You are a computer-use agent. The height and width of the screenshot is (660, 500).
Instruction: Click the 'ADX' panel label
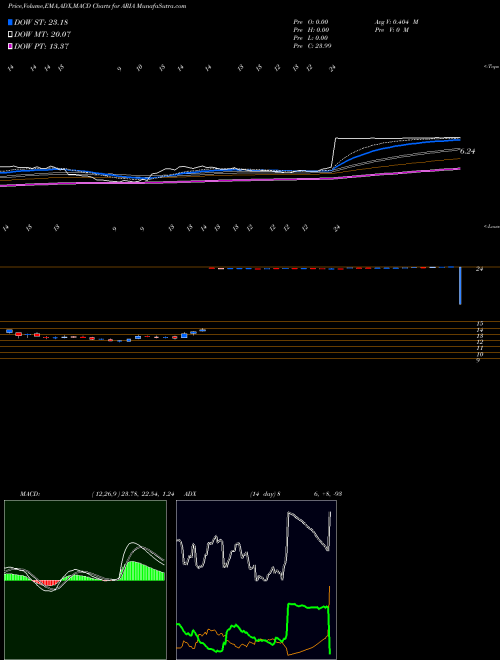click(x=190, y=494)
